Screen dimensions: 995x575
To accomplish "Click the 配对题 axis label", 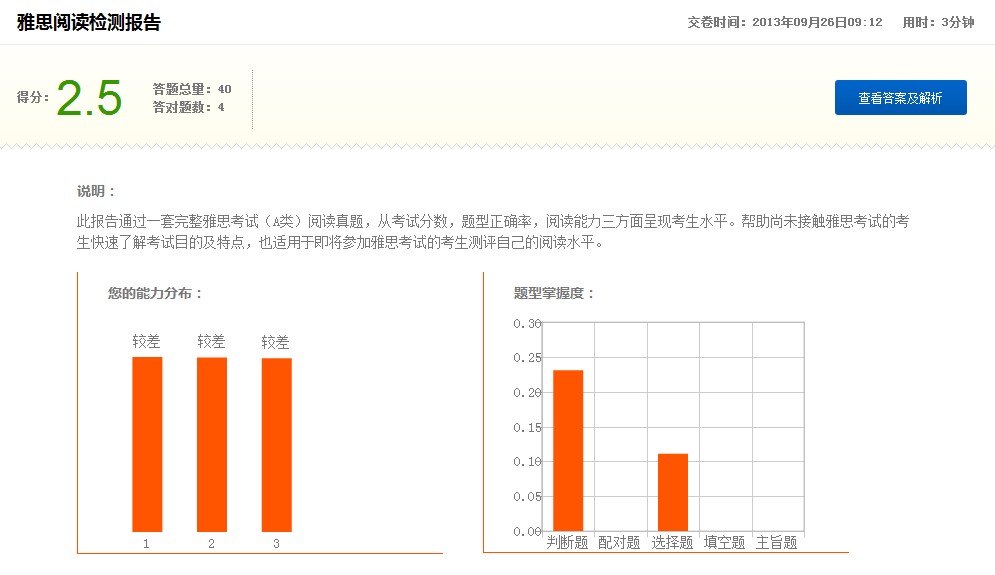I will coord(619,543).
